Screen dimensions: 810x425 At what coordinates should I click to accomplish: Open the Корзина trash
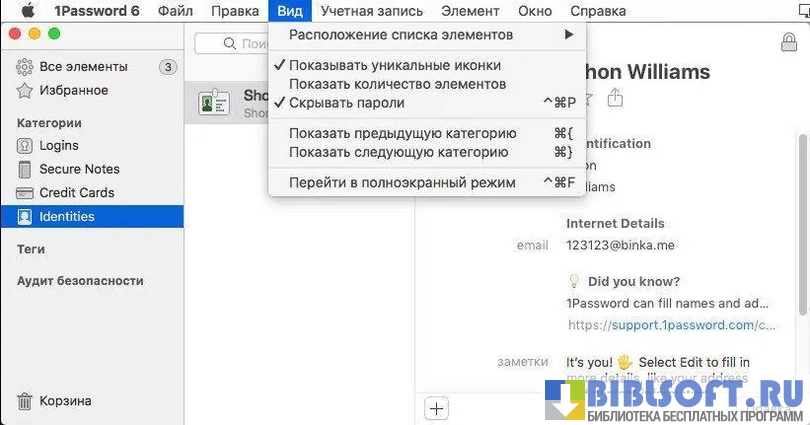(x=65, y=401)
